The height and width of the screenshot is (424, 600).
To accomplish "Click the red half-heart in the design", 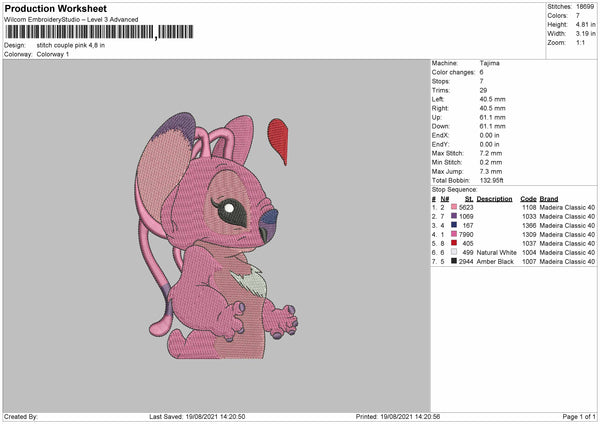I will pos(278,142).
